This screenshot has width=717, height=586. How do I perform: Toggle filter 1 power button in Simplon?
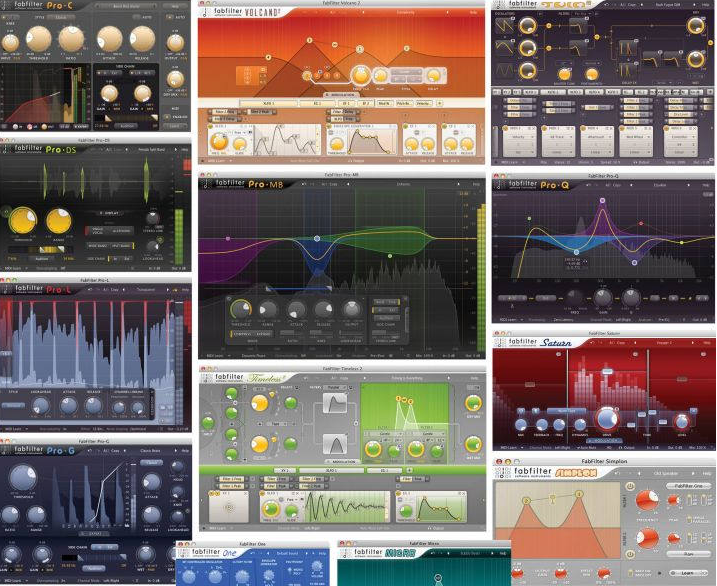click(630, 486)
